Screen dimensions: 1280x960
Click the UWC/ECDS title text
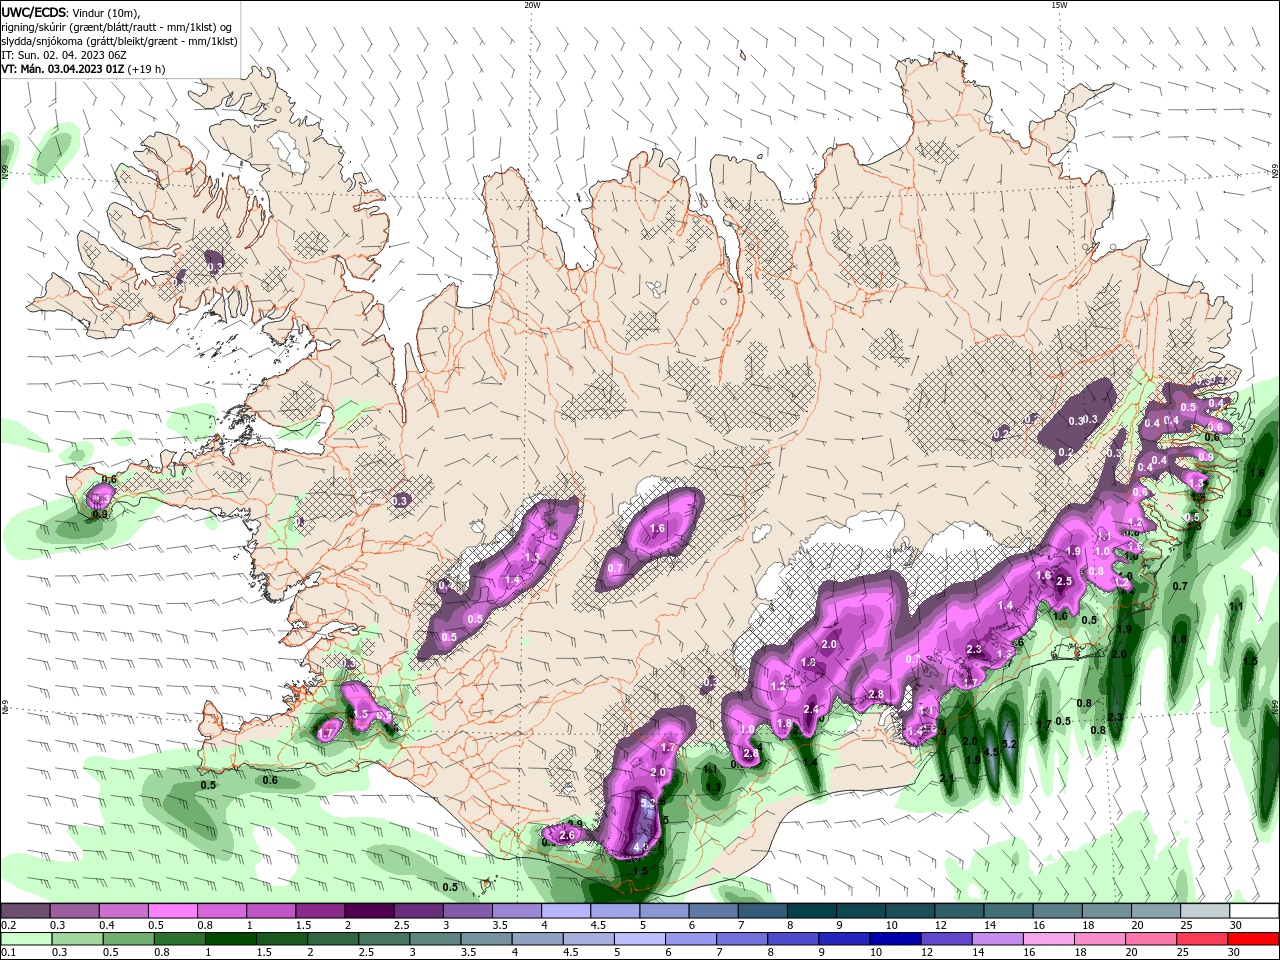point(32,12)
